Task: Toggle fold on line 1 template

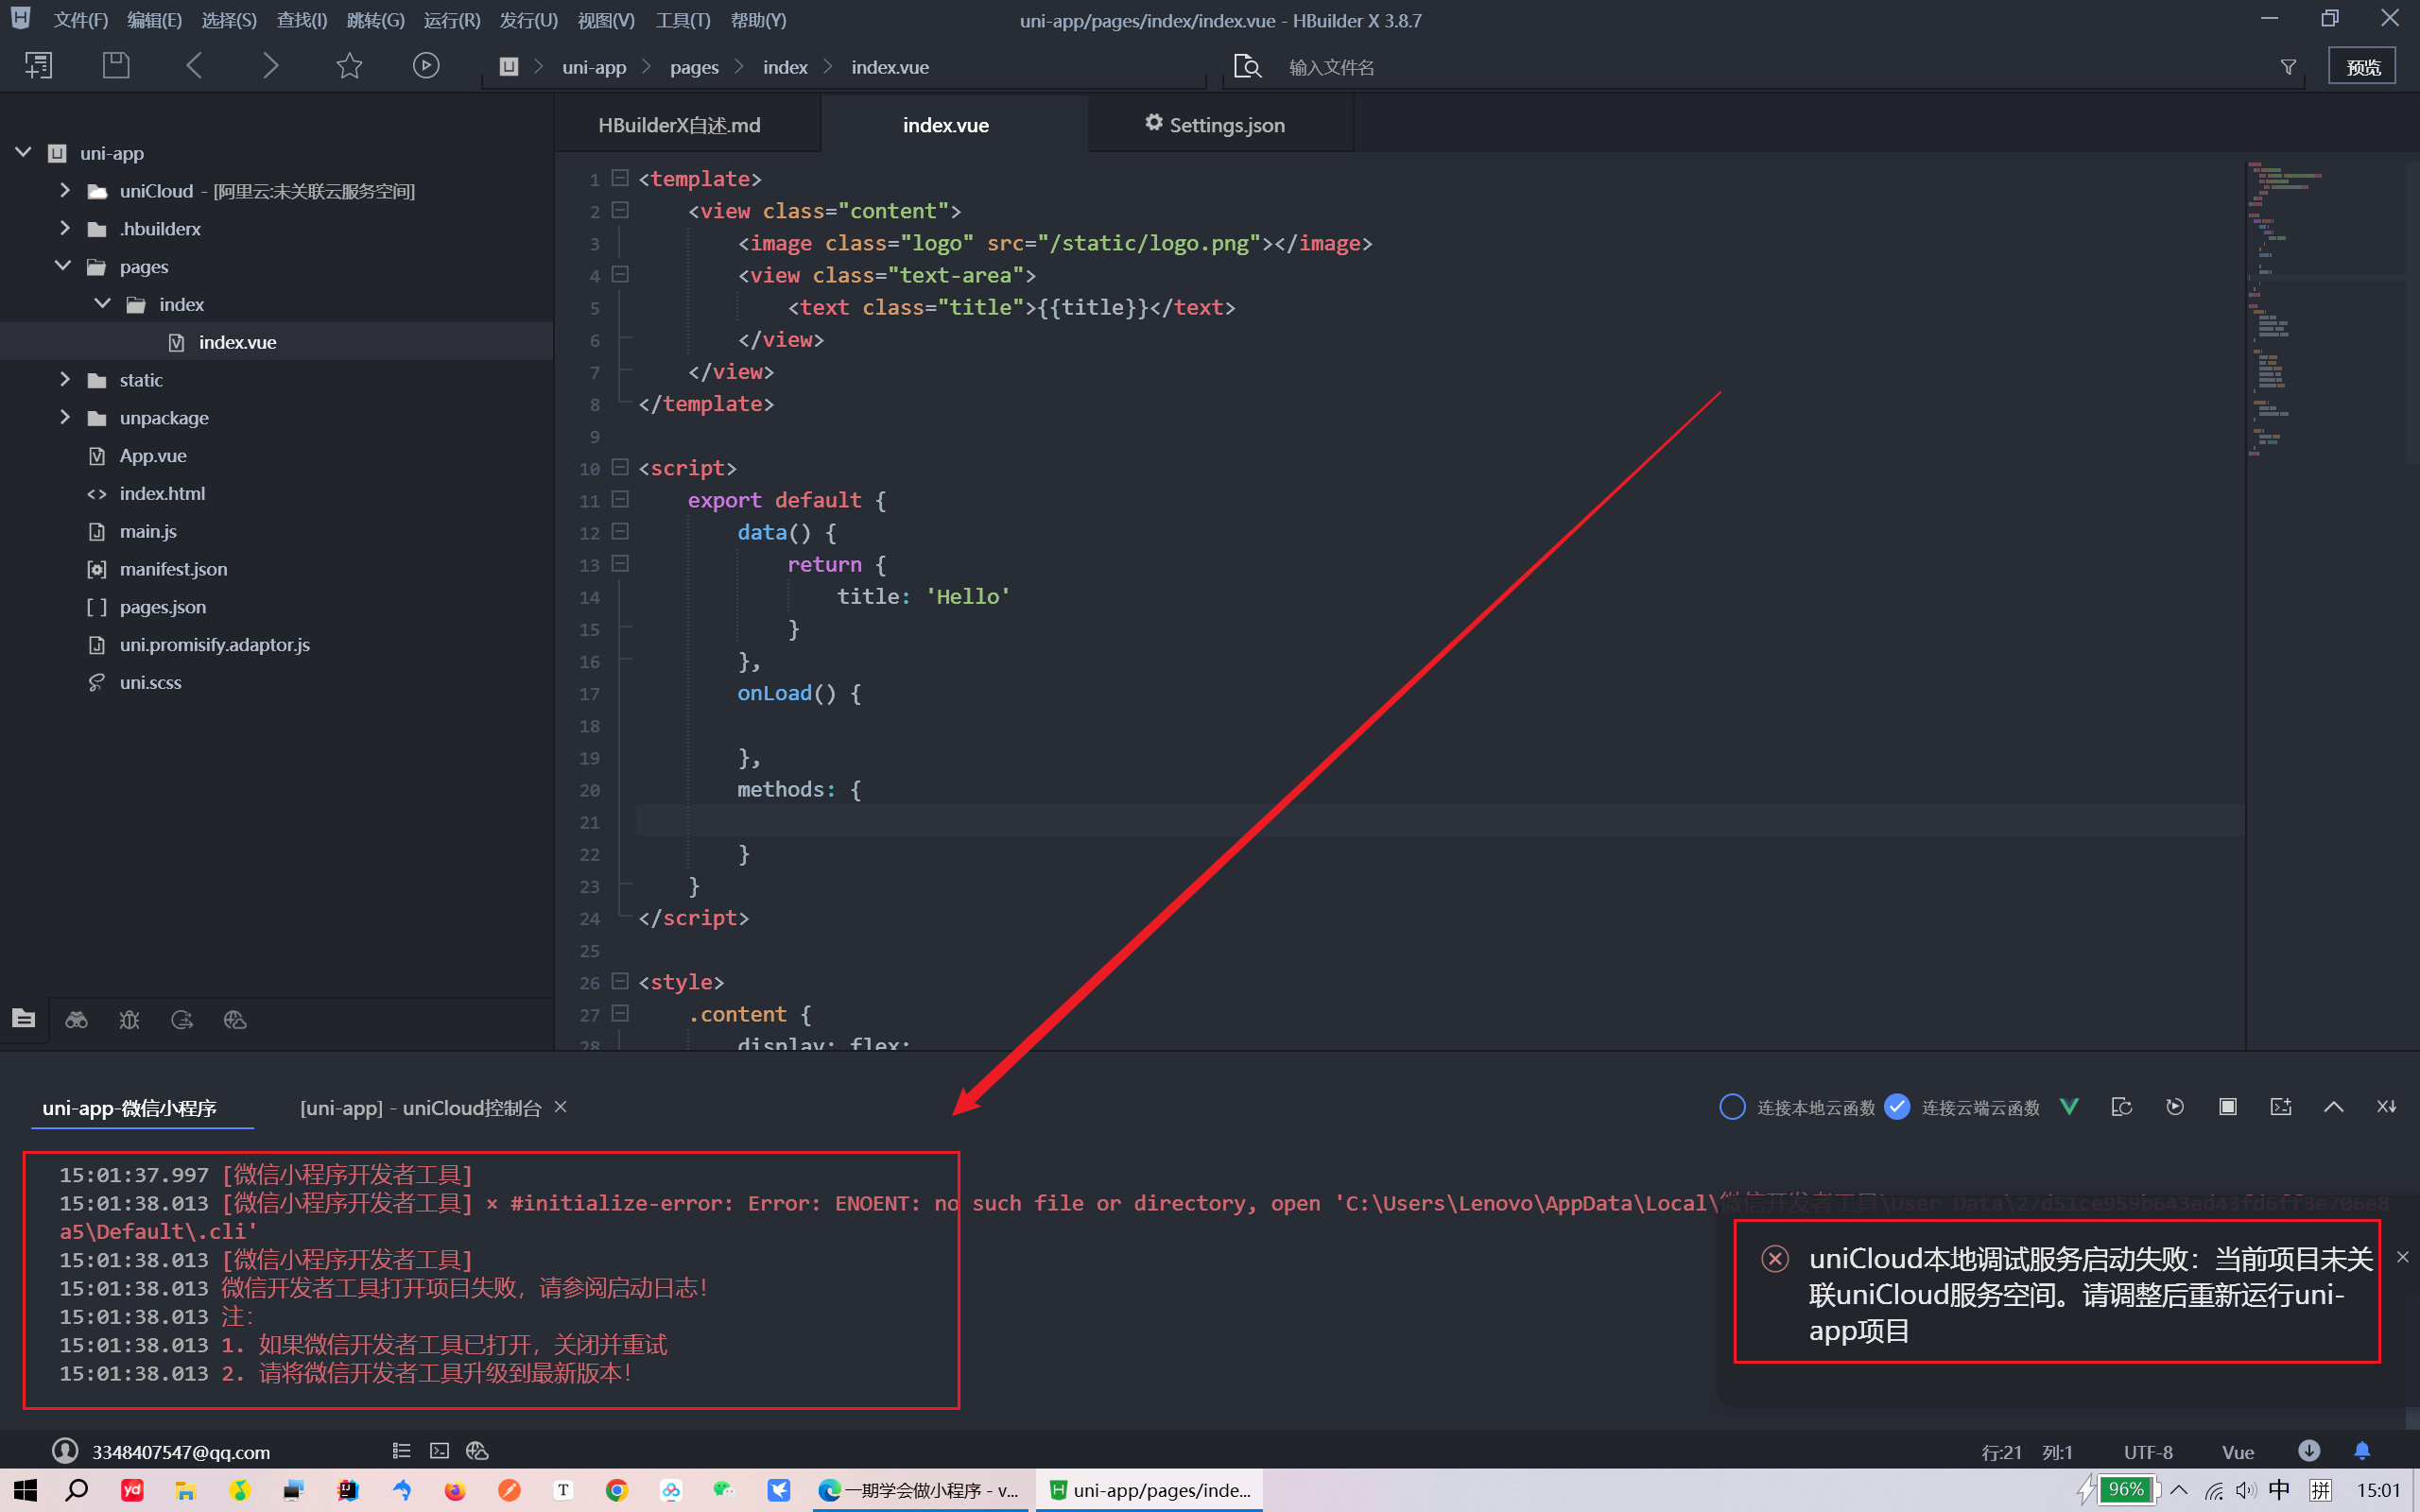Action: [620, 178]
